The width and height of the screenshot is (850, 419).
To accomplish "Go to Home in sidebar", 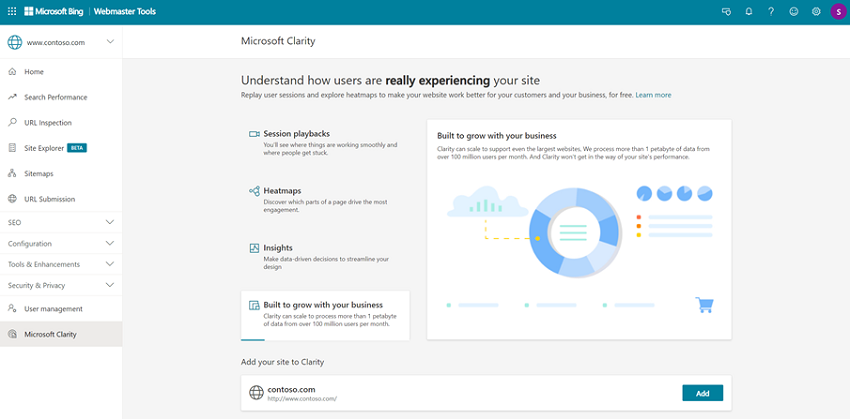I will [x=61, y=72].
